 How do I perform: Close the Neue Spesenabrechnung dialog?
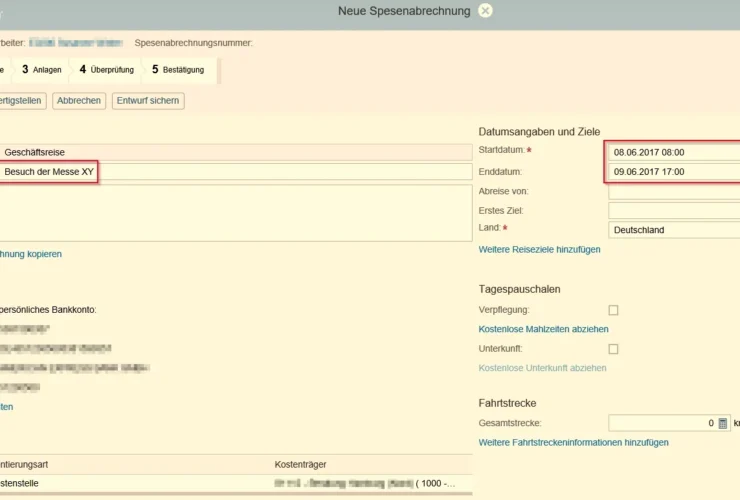pyautogui.click(x=485, y=11)
